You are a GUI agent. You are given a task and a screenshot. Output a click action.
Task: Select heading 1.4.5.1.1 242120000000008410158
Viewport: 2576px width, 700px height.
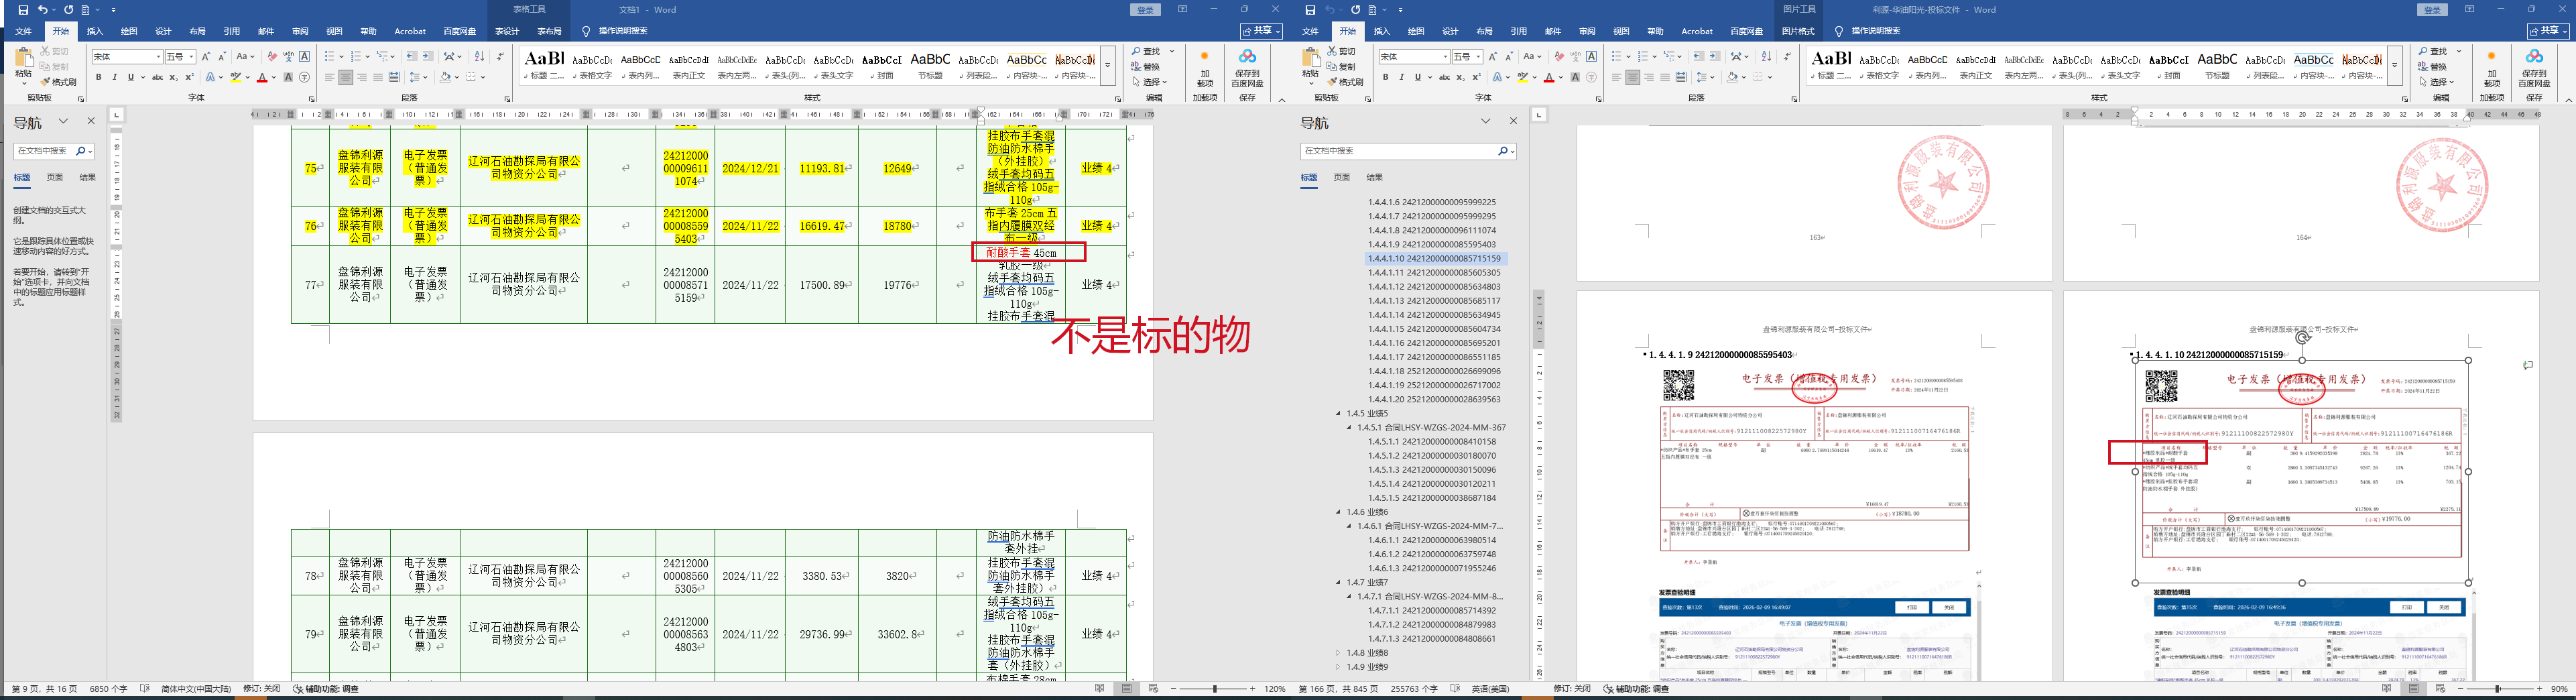point(1432,441)
